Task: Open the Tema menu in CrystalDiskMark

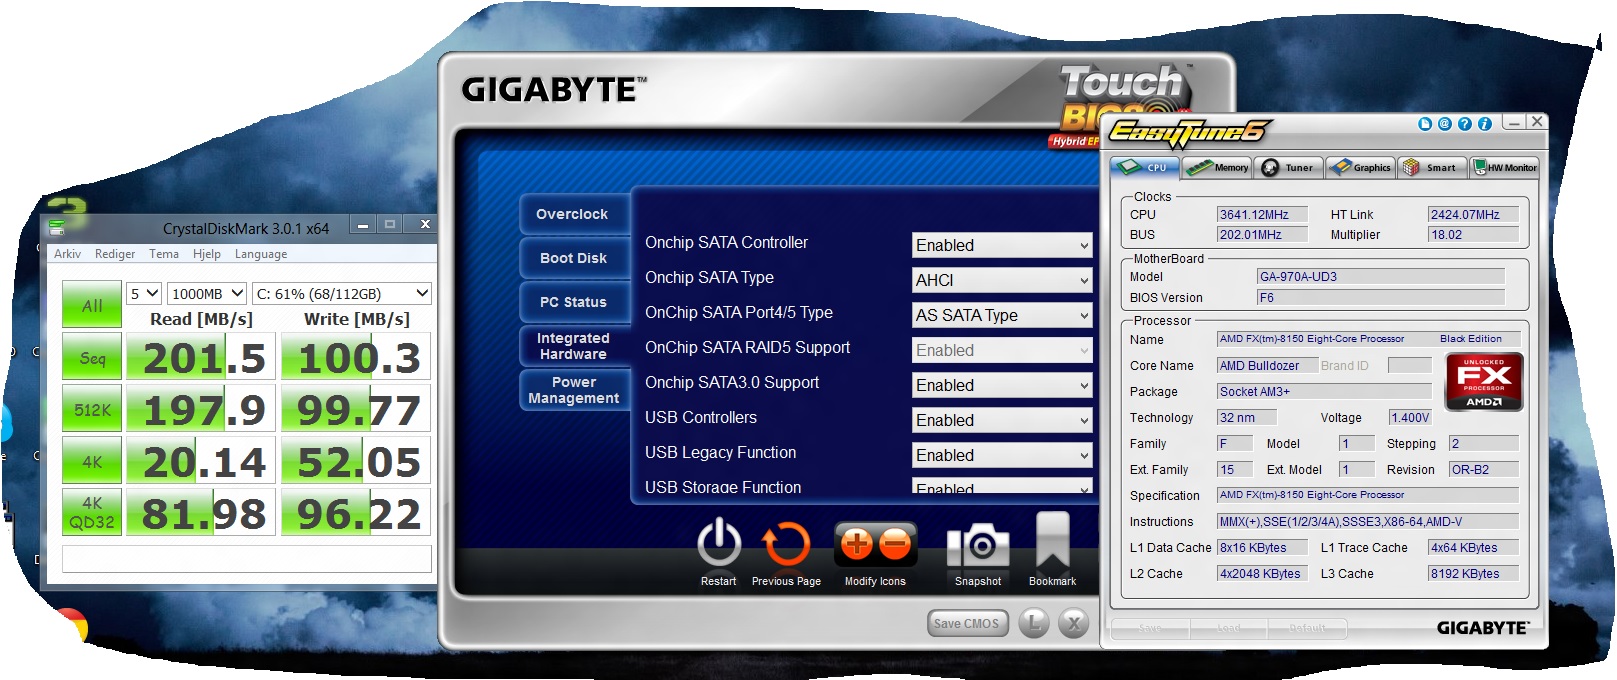Action: pyautogui.click(x=164, y=254)
